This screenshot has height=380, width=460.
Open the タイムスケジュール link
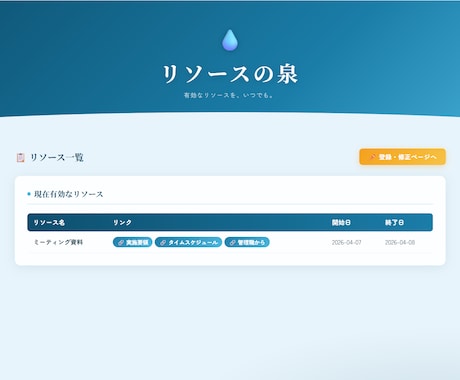tap(188, 242)
